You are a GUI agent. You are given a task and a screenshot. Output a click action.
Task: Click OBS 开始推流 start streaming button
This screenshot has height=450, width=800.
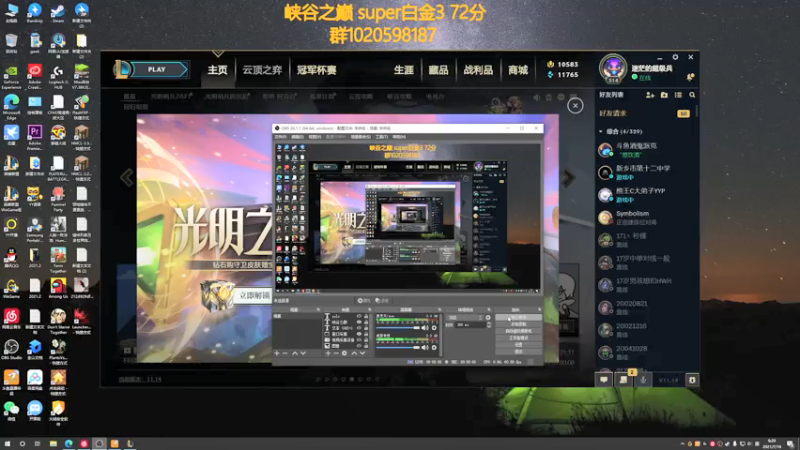(518, 317)
